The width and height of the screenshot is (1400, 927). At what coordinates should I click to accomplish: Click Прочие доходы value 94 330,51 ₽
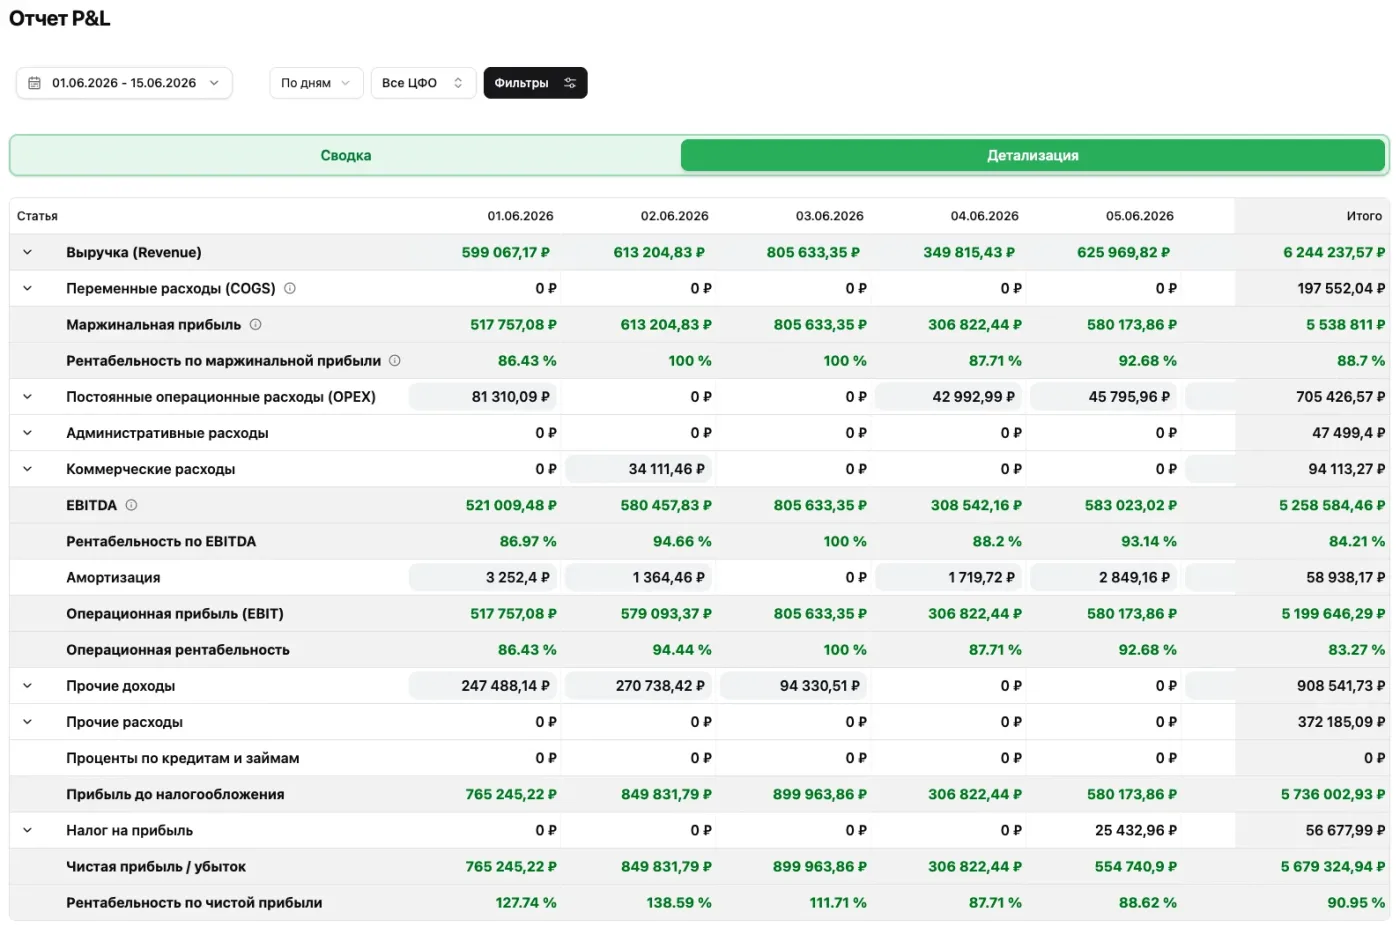[794, 686]
